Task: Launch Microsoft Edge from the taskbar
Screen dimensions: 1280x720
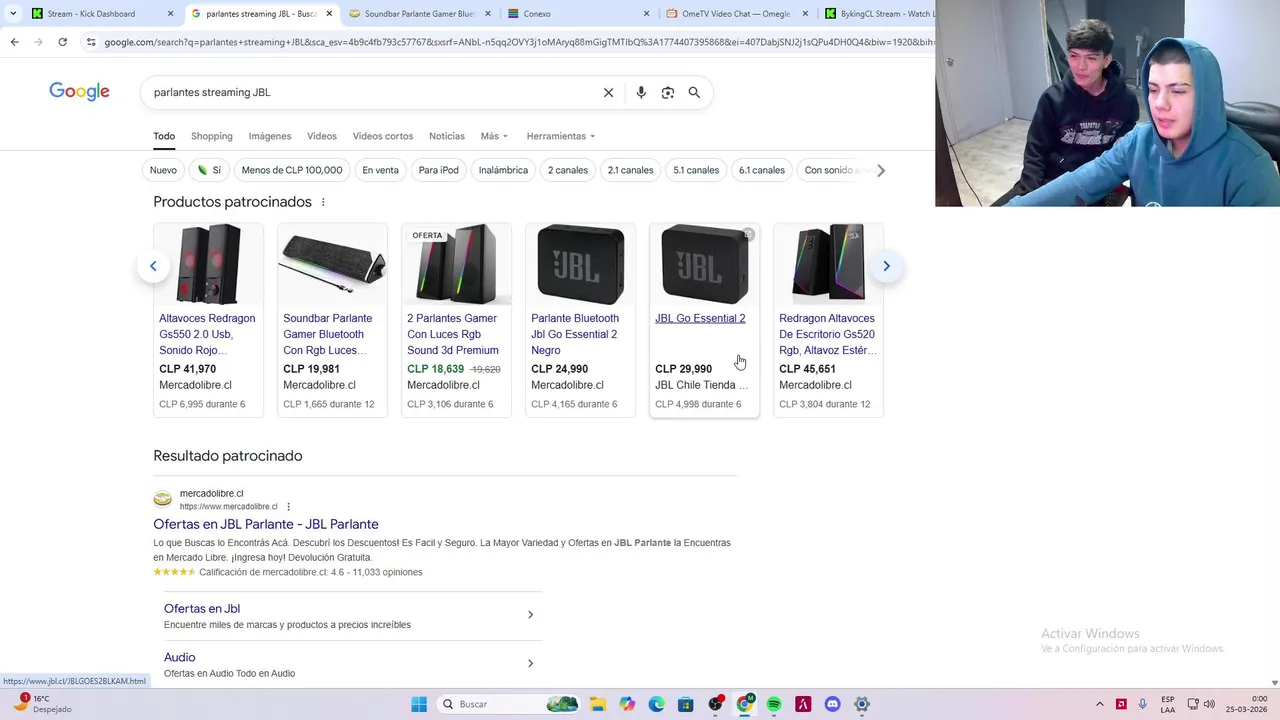Action: click(656, 704)
